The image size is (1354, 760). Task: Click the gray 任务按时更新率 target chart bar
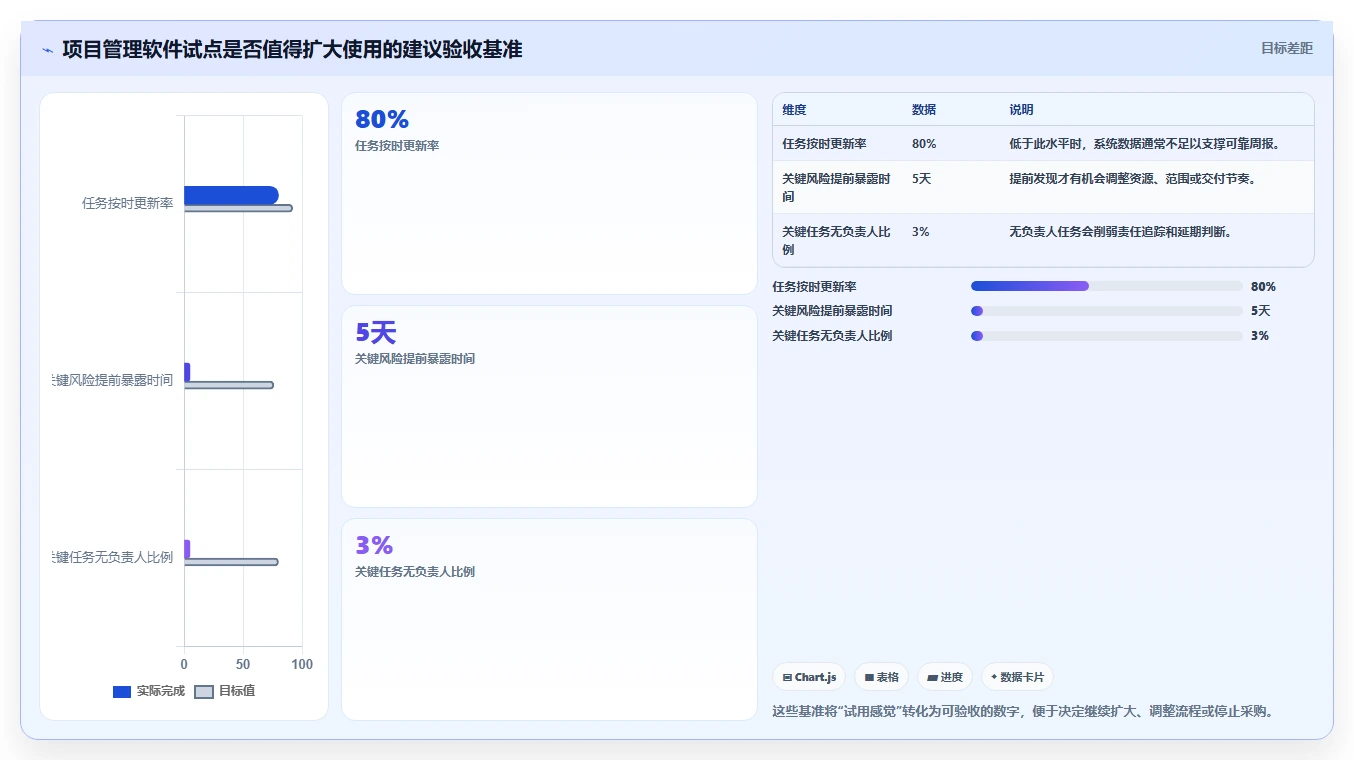tap(238, 208)
